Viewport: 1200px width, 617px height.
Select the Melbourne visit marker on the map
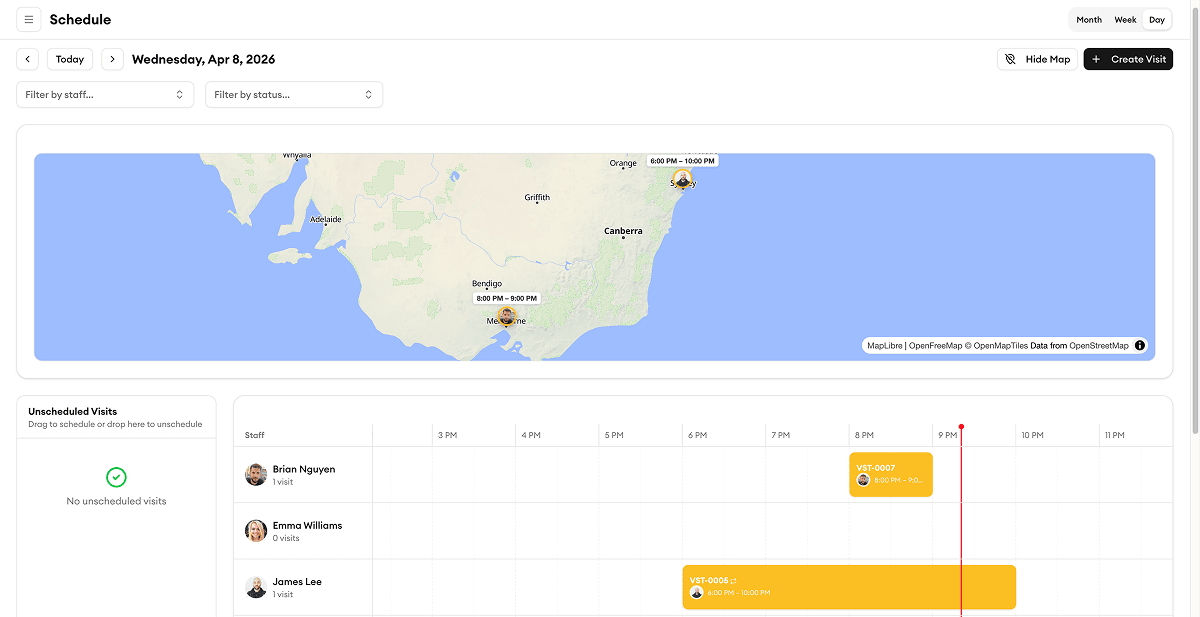[x=507, y=317]
